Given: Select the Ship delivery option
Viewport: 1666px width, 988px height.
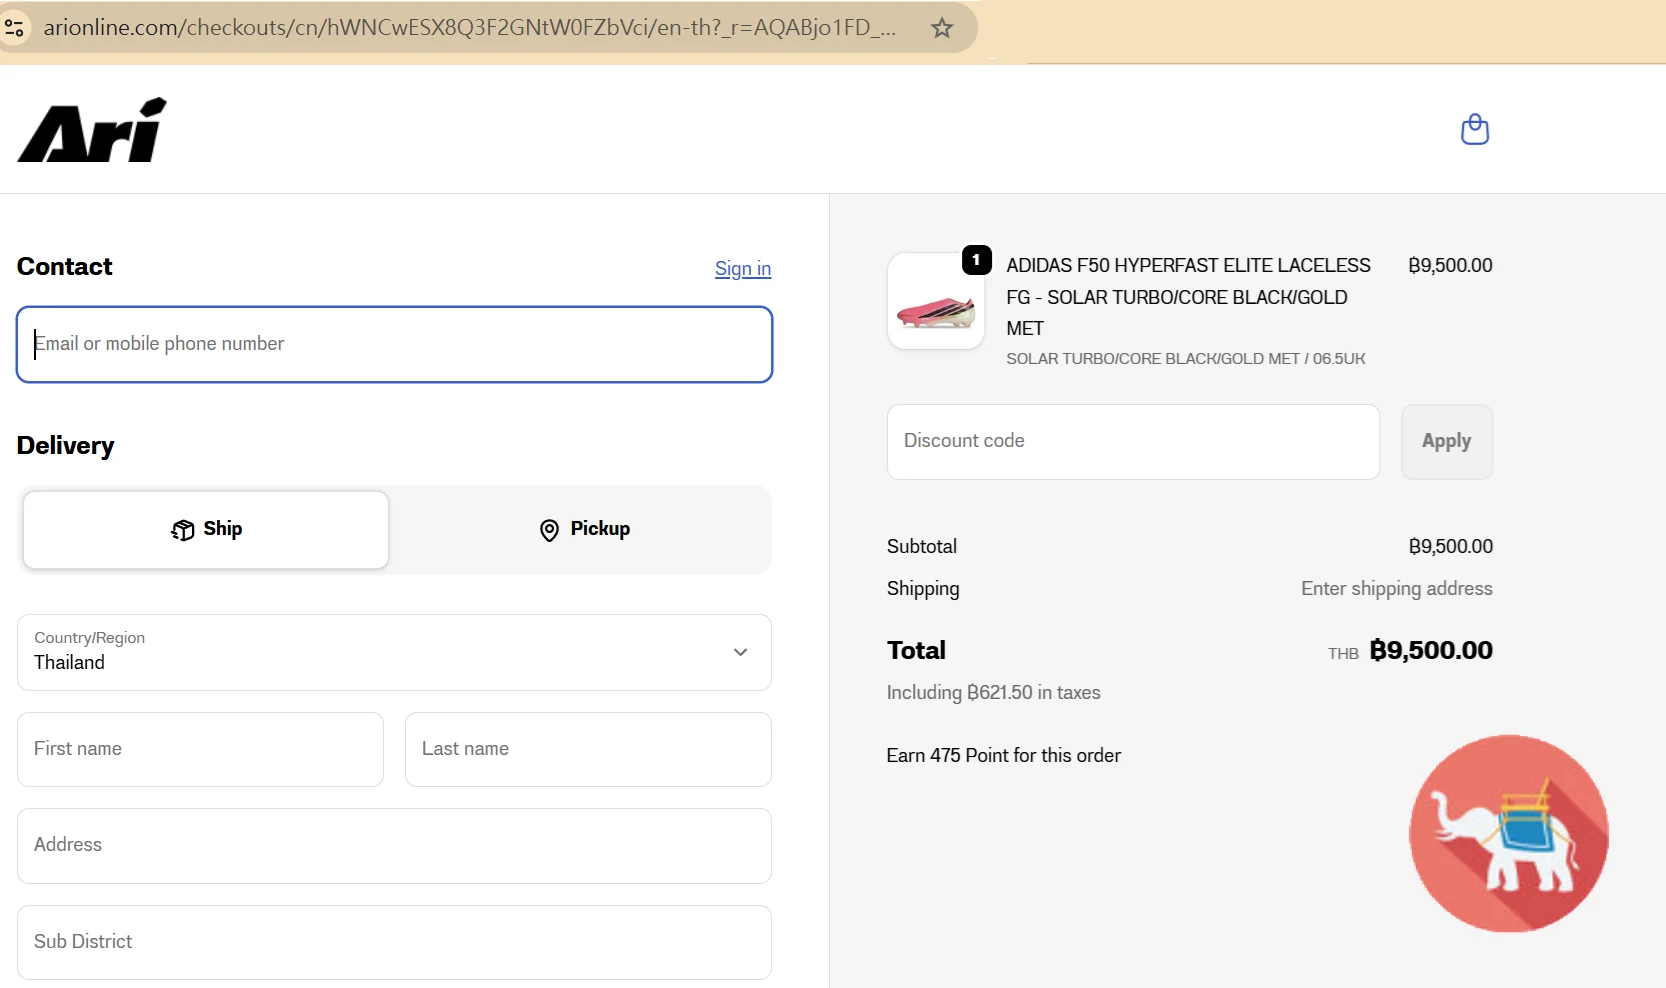Looking at the screenshot, I should click(x=206, y=530).
